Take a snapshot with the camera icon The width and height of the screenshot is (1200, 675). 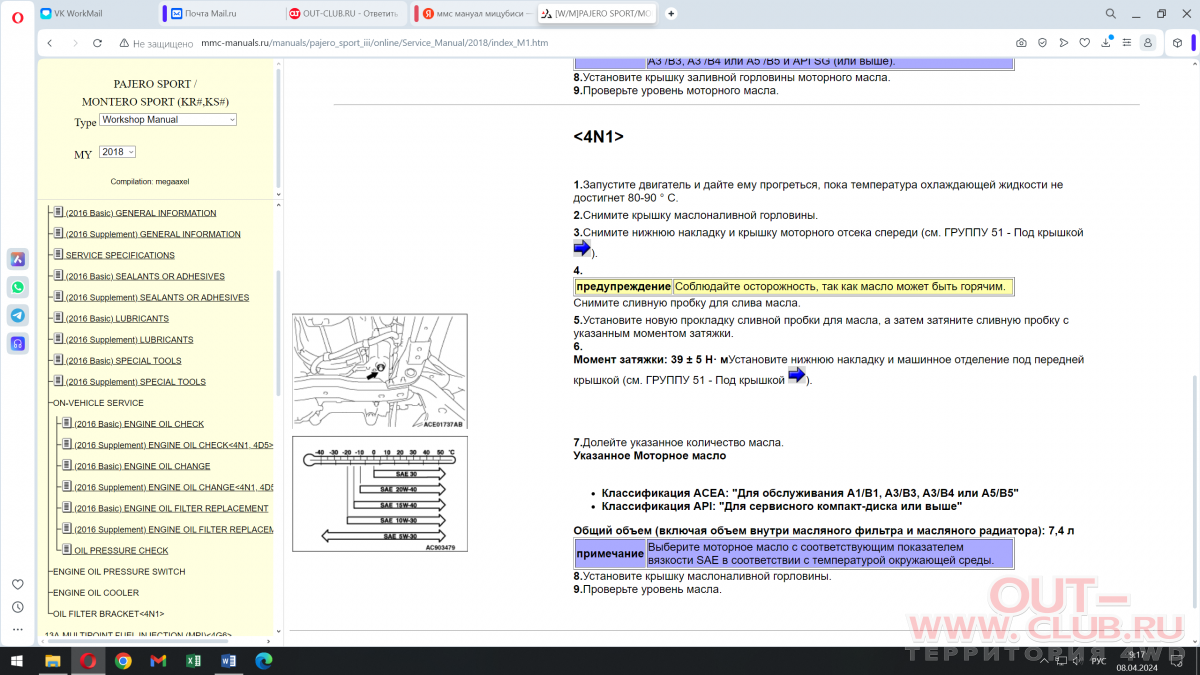click(x=1021, y=43)
